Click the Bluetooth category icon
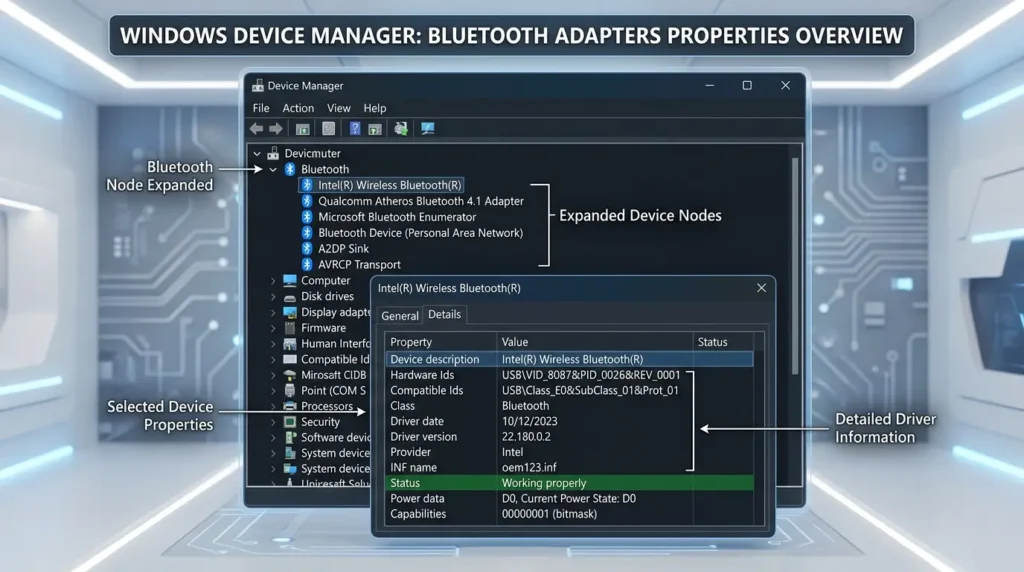The height and width of the screenshot is (572, 1024). pos(290,169)
